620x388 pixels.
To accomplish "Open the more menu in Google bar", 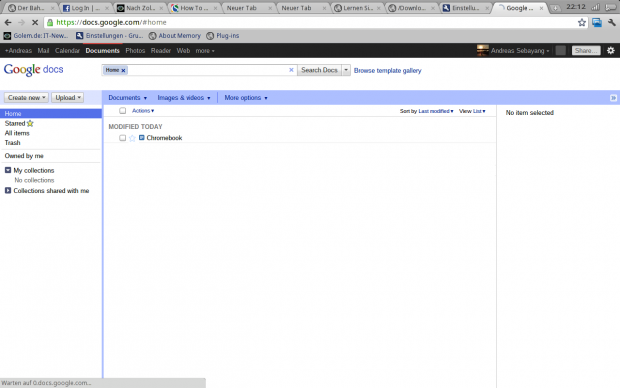I will (x=205, y=51).
